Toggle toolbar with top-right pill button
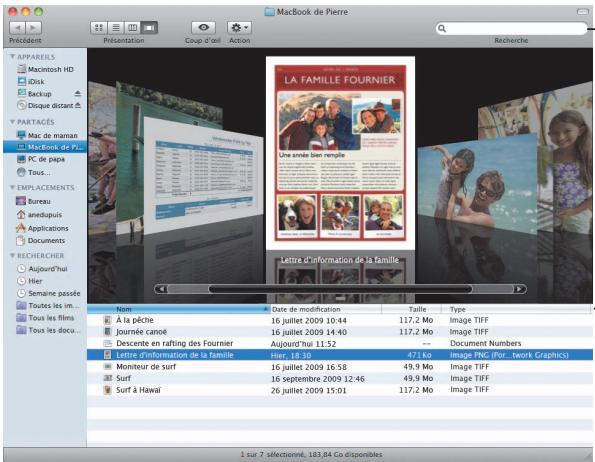Image resolution: width=595 pixels, height=462 pixels. [583, 12]
